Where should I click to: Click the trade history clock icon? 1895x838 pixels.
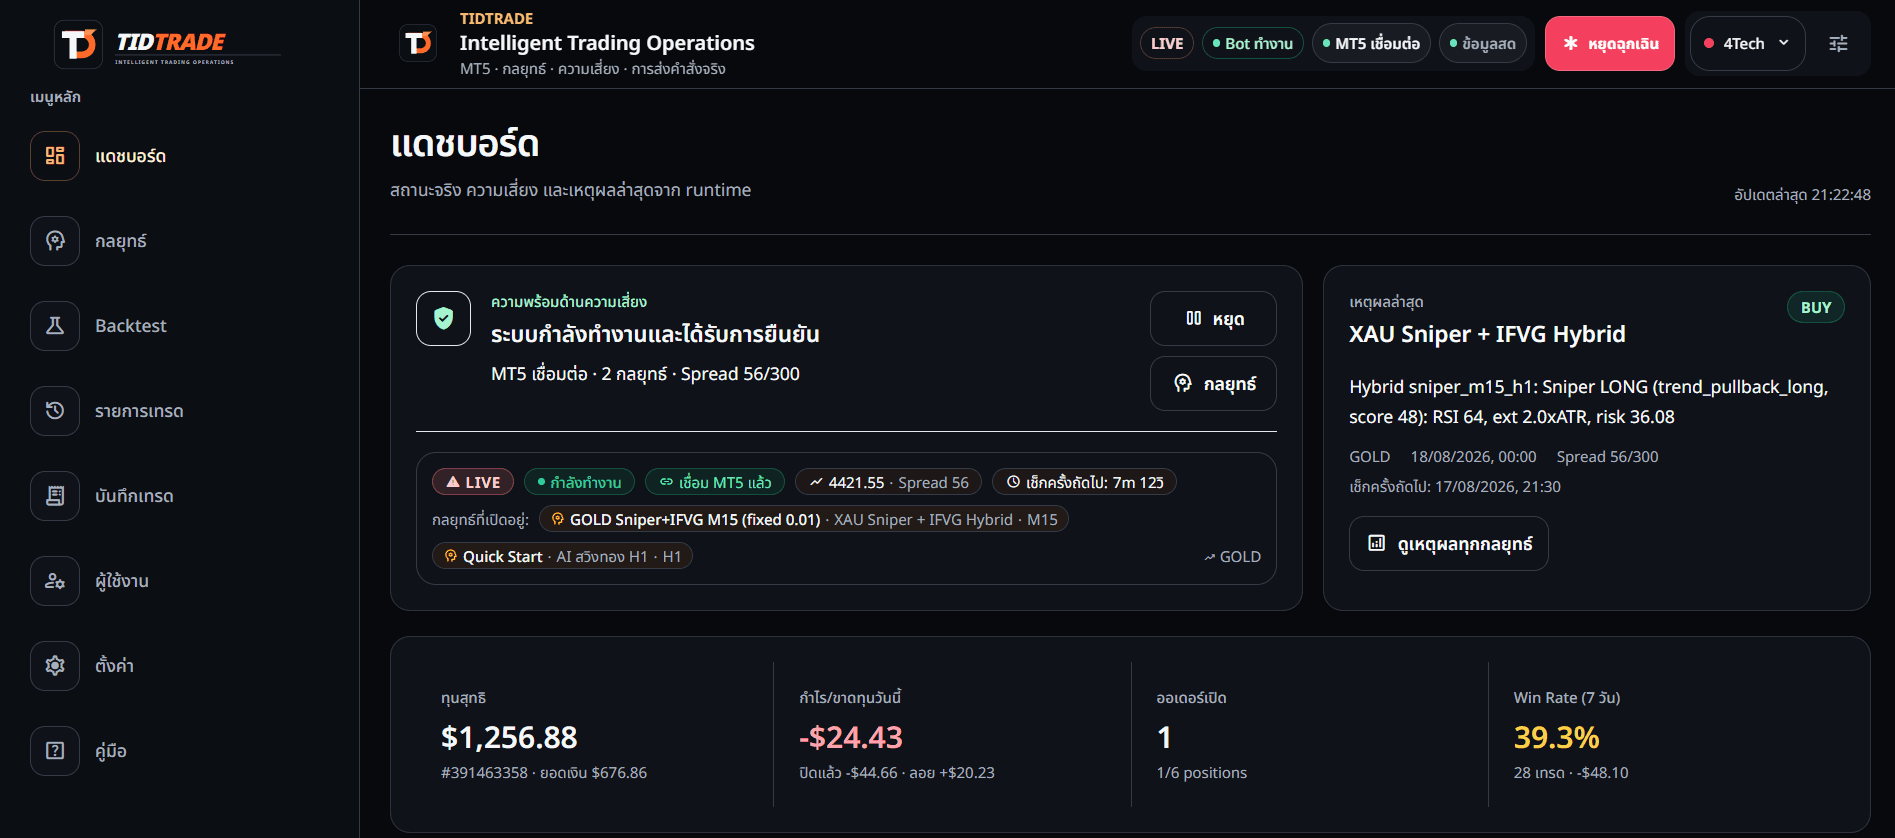coord(55,411)
